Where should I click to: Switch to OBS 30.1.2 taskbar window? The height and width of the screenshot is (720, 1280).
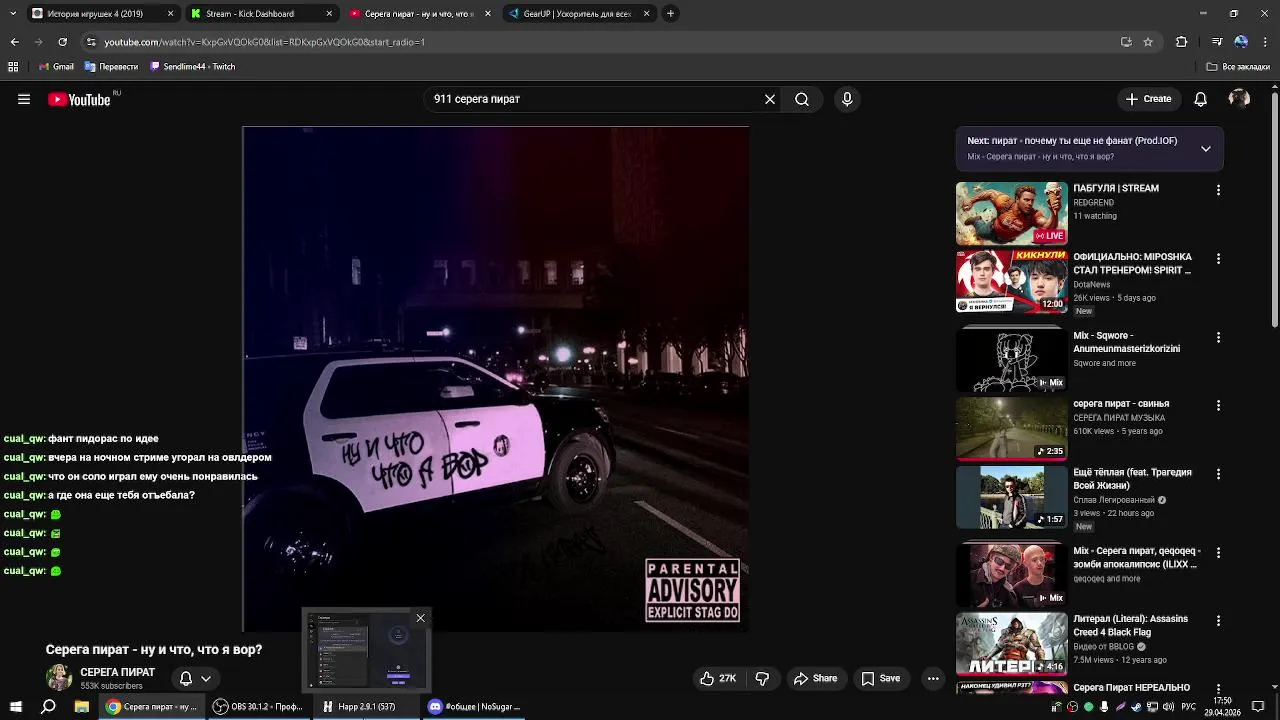coord(258,707)
